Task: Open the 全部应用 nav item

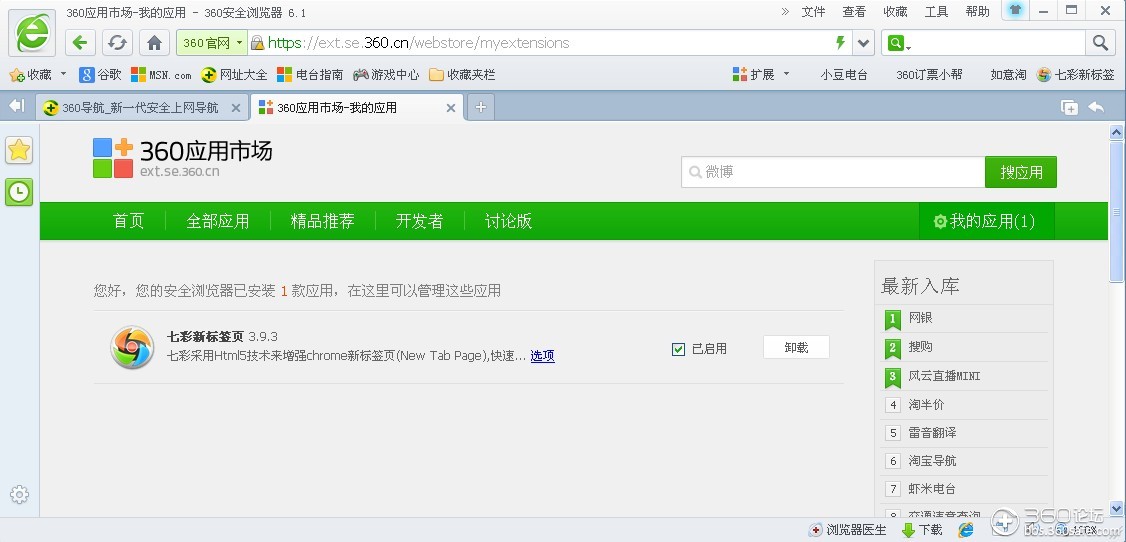Action: pos(218,221)
